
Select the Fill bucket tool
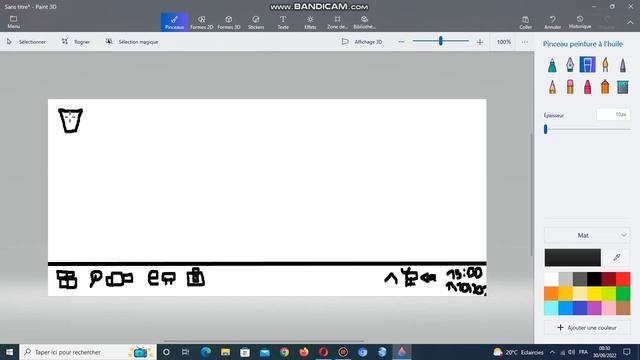point(622,87)
